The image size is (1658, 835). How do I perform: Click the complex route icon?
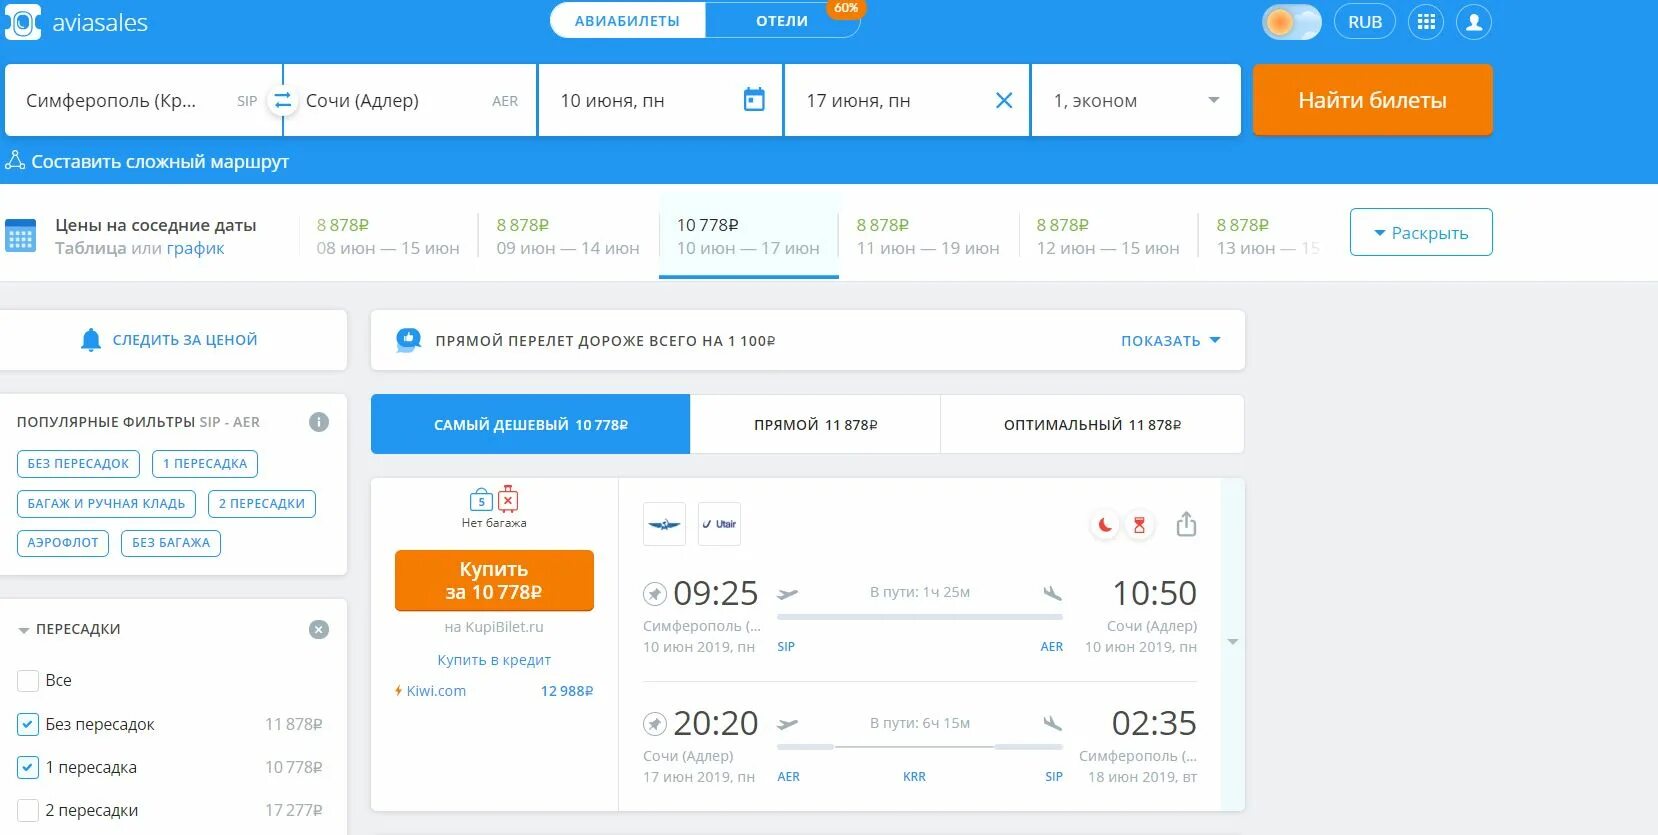click(x=15, y=160)
